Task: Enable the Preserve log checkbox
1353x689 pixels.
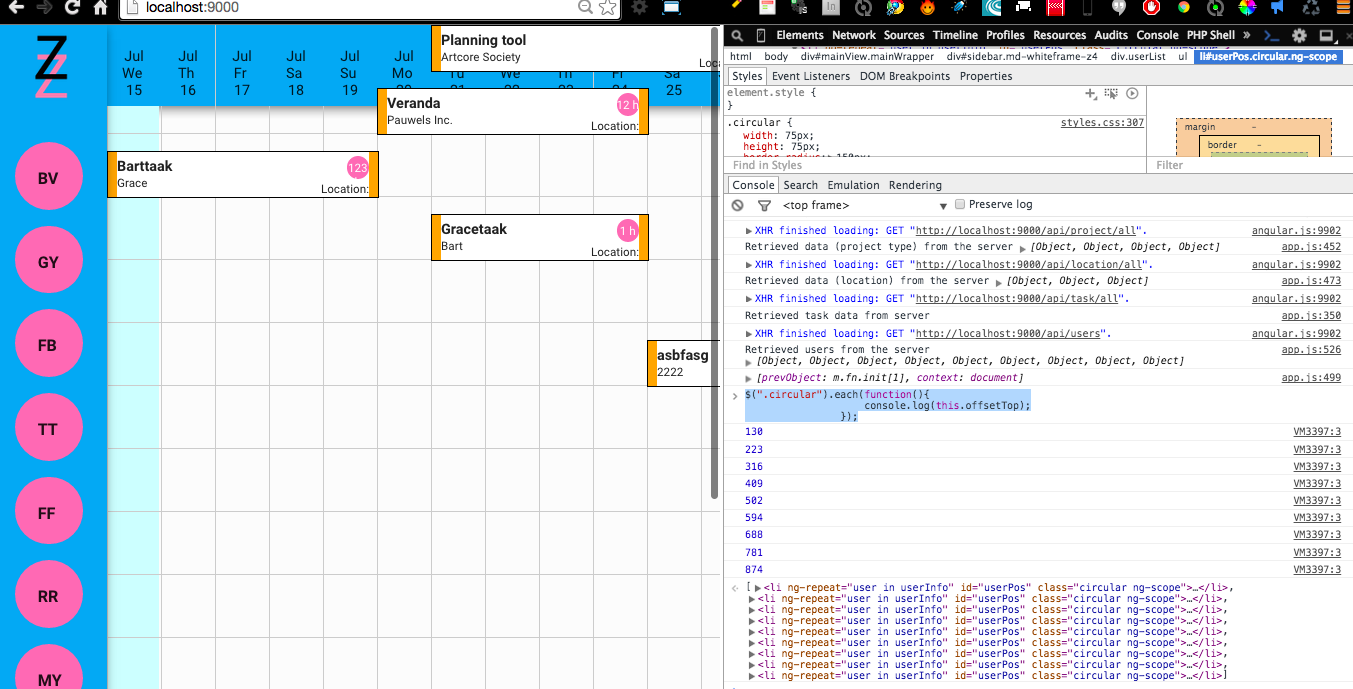Action: click(x=960, y=204)
